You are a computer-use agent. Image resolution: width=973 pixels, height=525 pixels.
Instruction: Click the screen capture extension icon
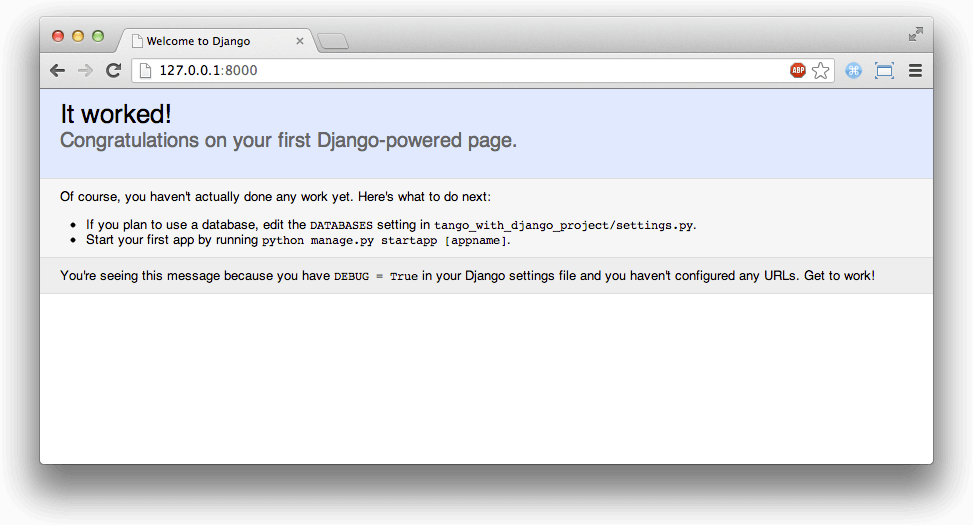(x=884, y=70)
